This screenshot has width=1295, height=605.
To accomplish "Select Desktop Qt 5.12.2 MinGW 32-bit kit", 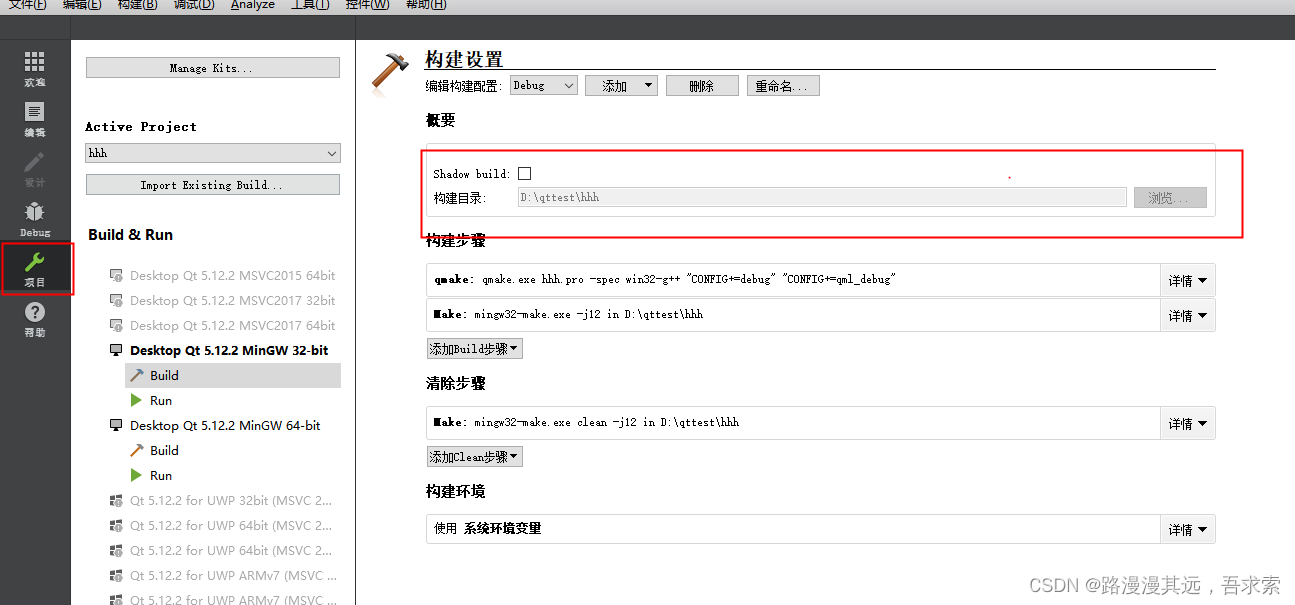I will click(228, 350).
